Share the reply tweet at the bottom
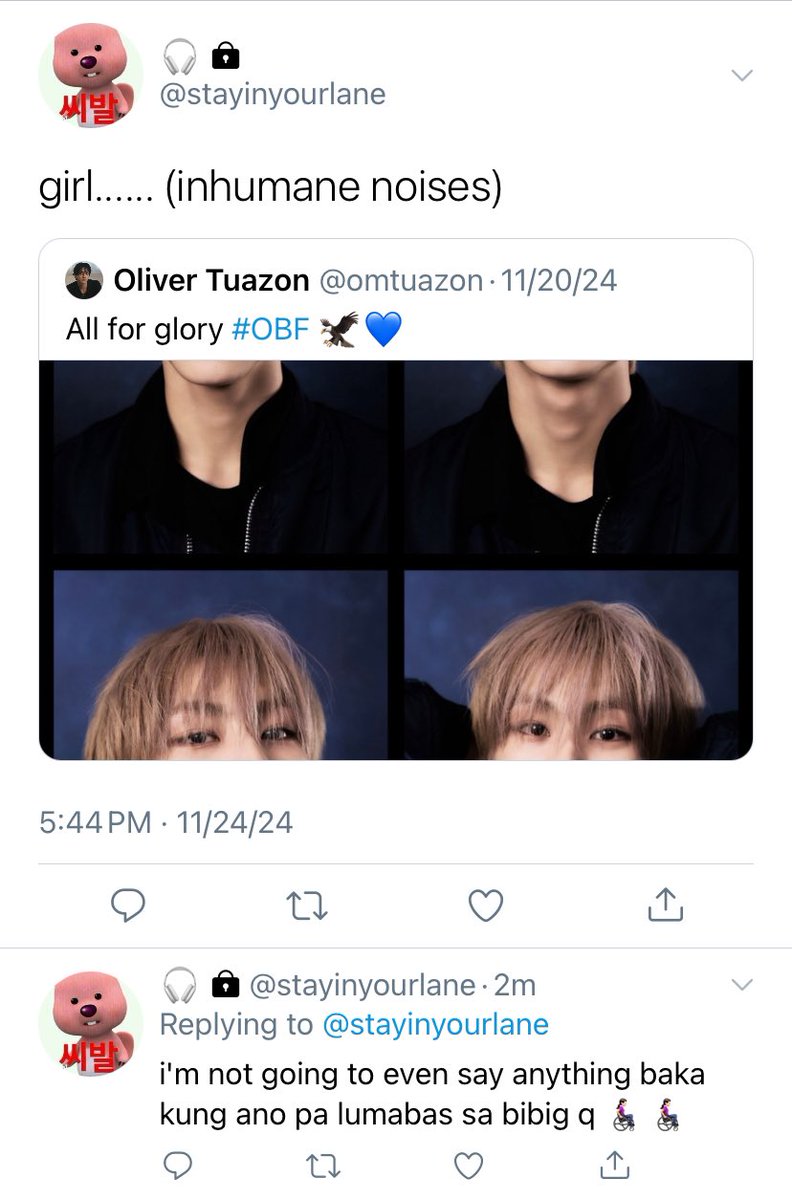The height and width of the screenshot is (1200, 792). point(614,1164)
